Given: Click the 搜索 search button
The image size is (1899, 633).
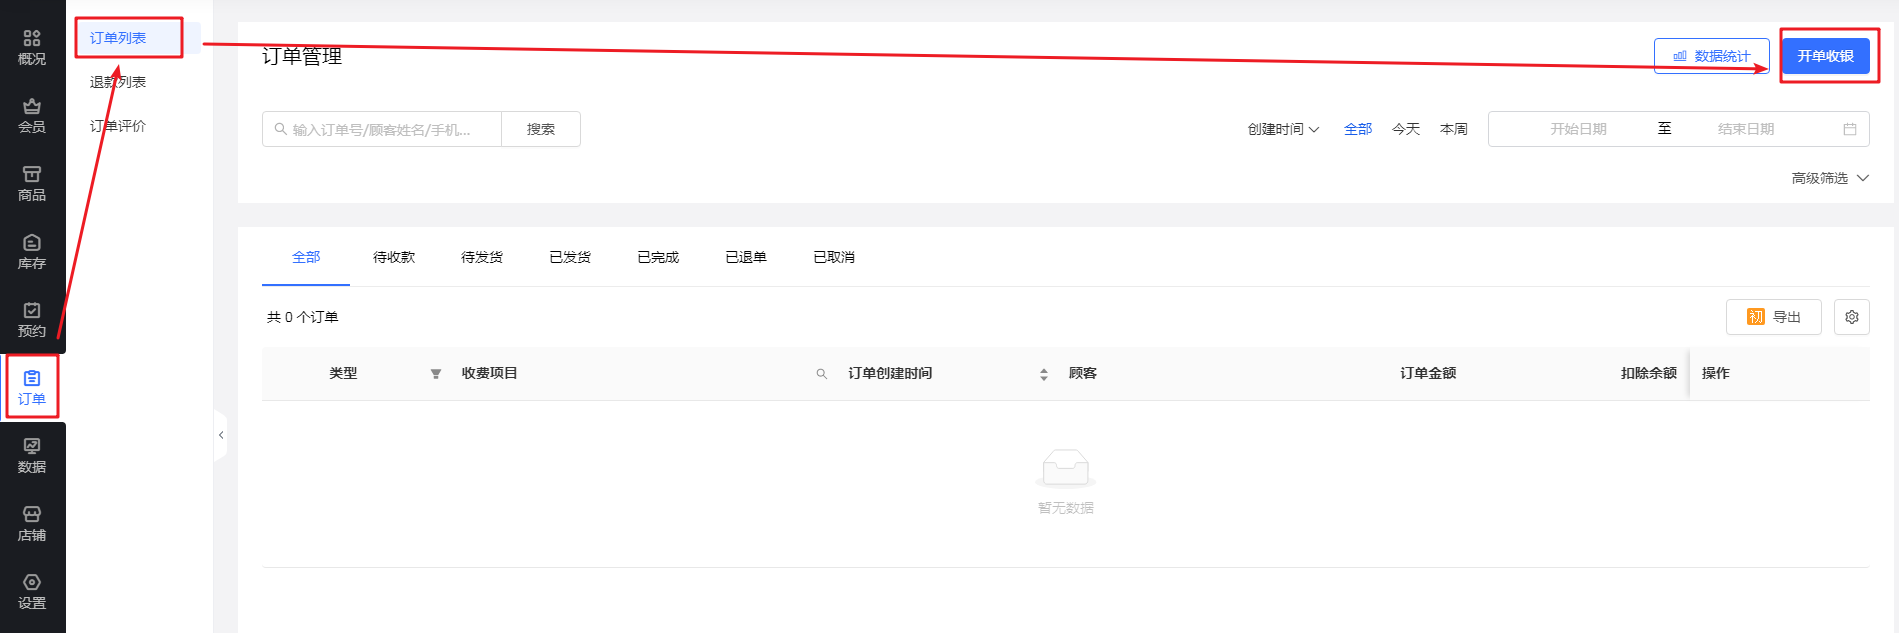Looking at the screenshot, I should [541, 129].
